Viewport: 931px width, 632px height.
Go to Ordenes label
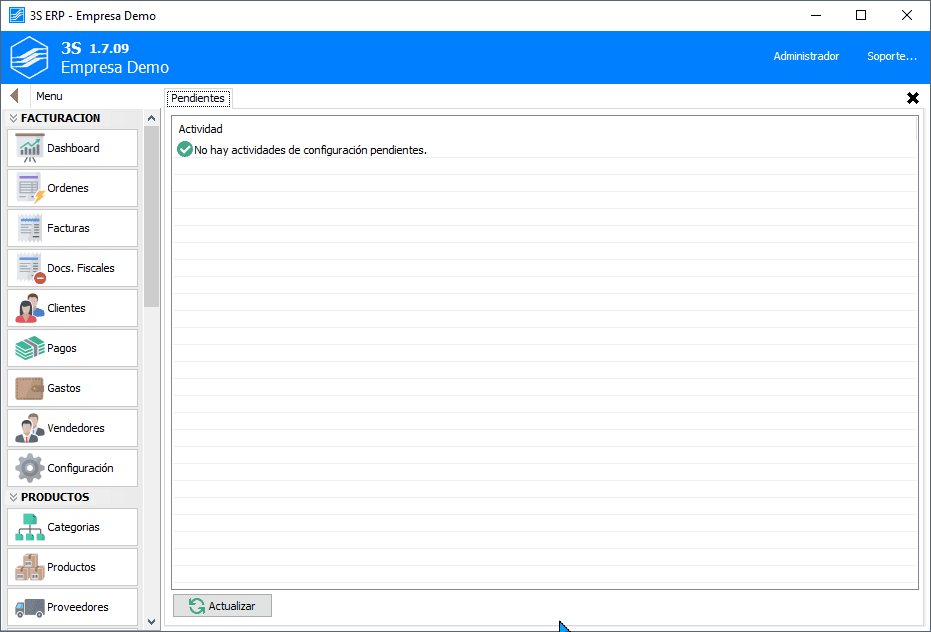[68, 188]
